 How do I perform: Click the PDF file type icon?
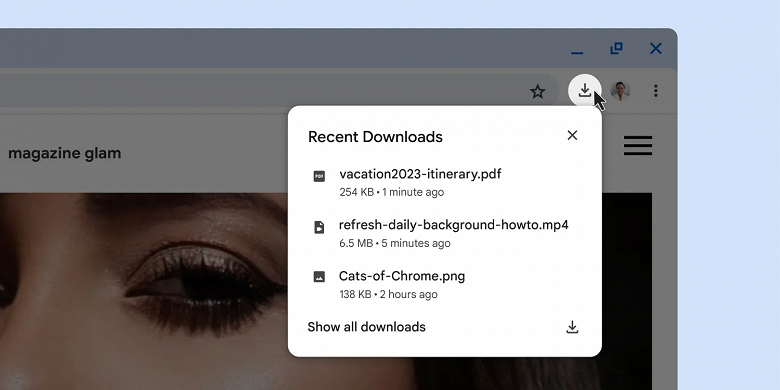point(319,176)
